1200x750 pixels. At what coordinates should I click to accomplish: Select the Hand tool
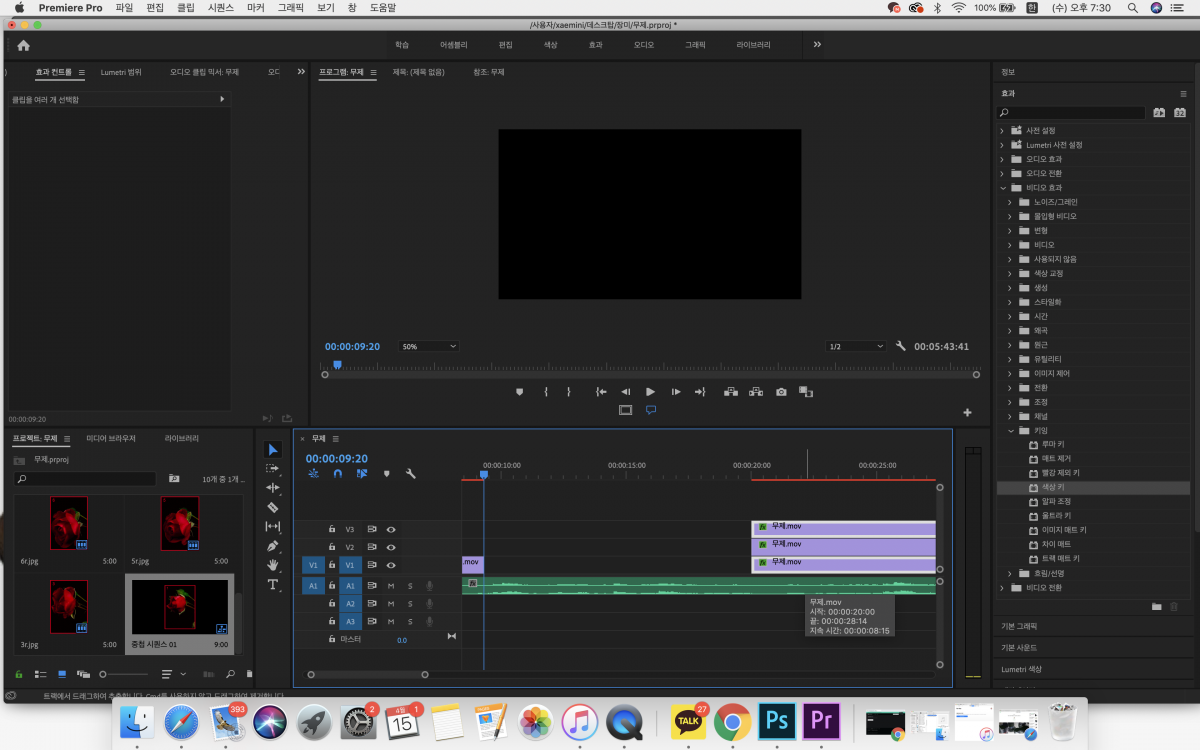(x=273, y=565)
